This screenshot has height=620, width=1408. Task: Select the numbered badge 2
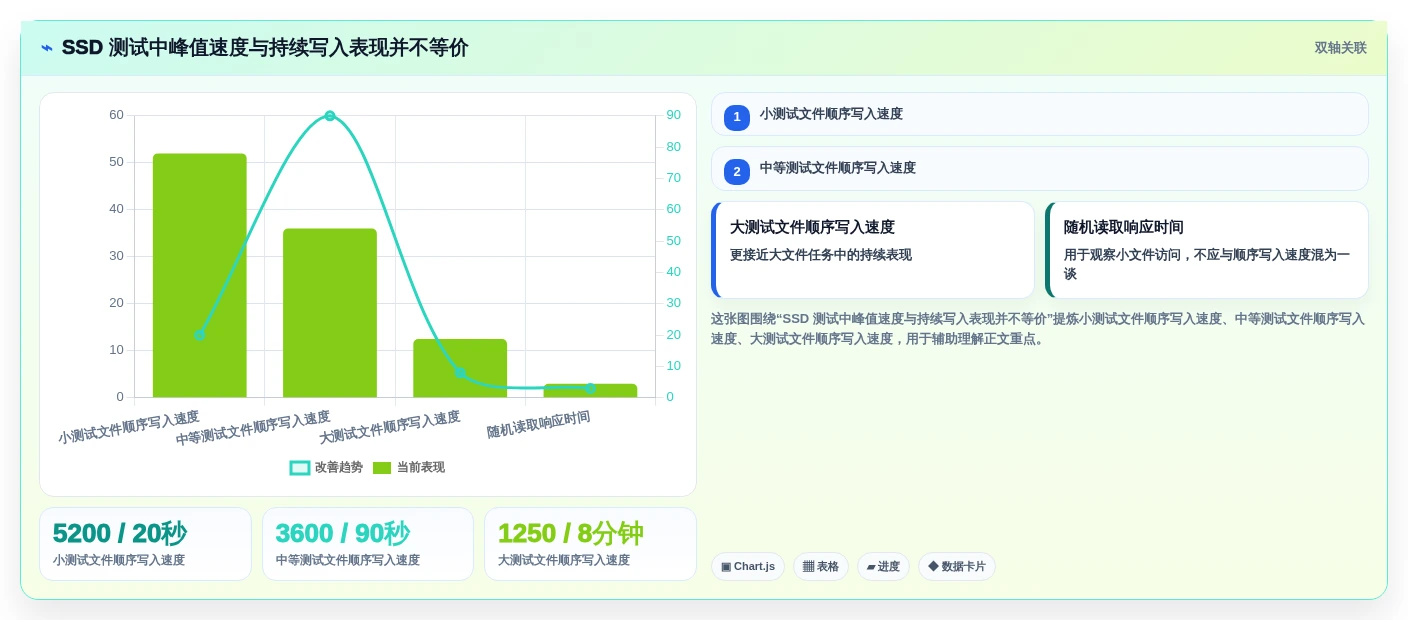point(737,171)
